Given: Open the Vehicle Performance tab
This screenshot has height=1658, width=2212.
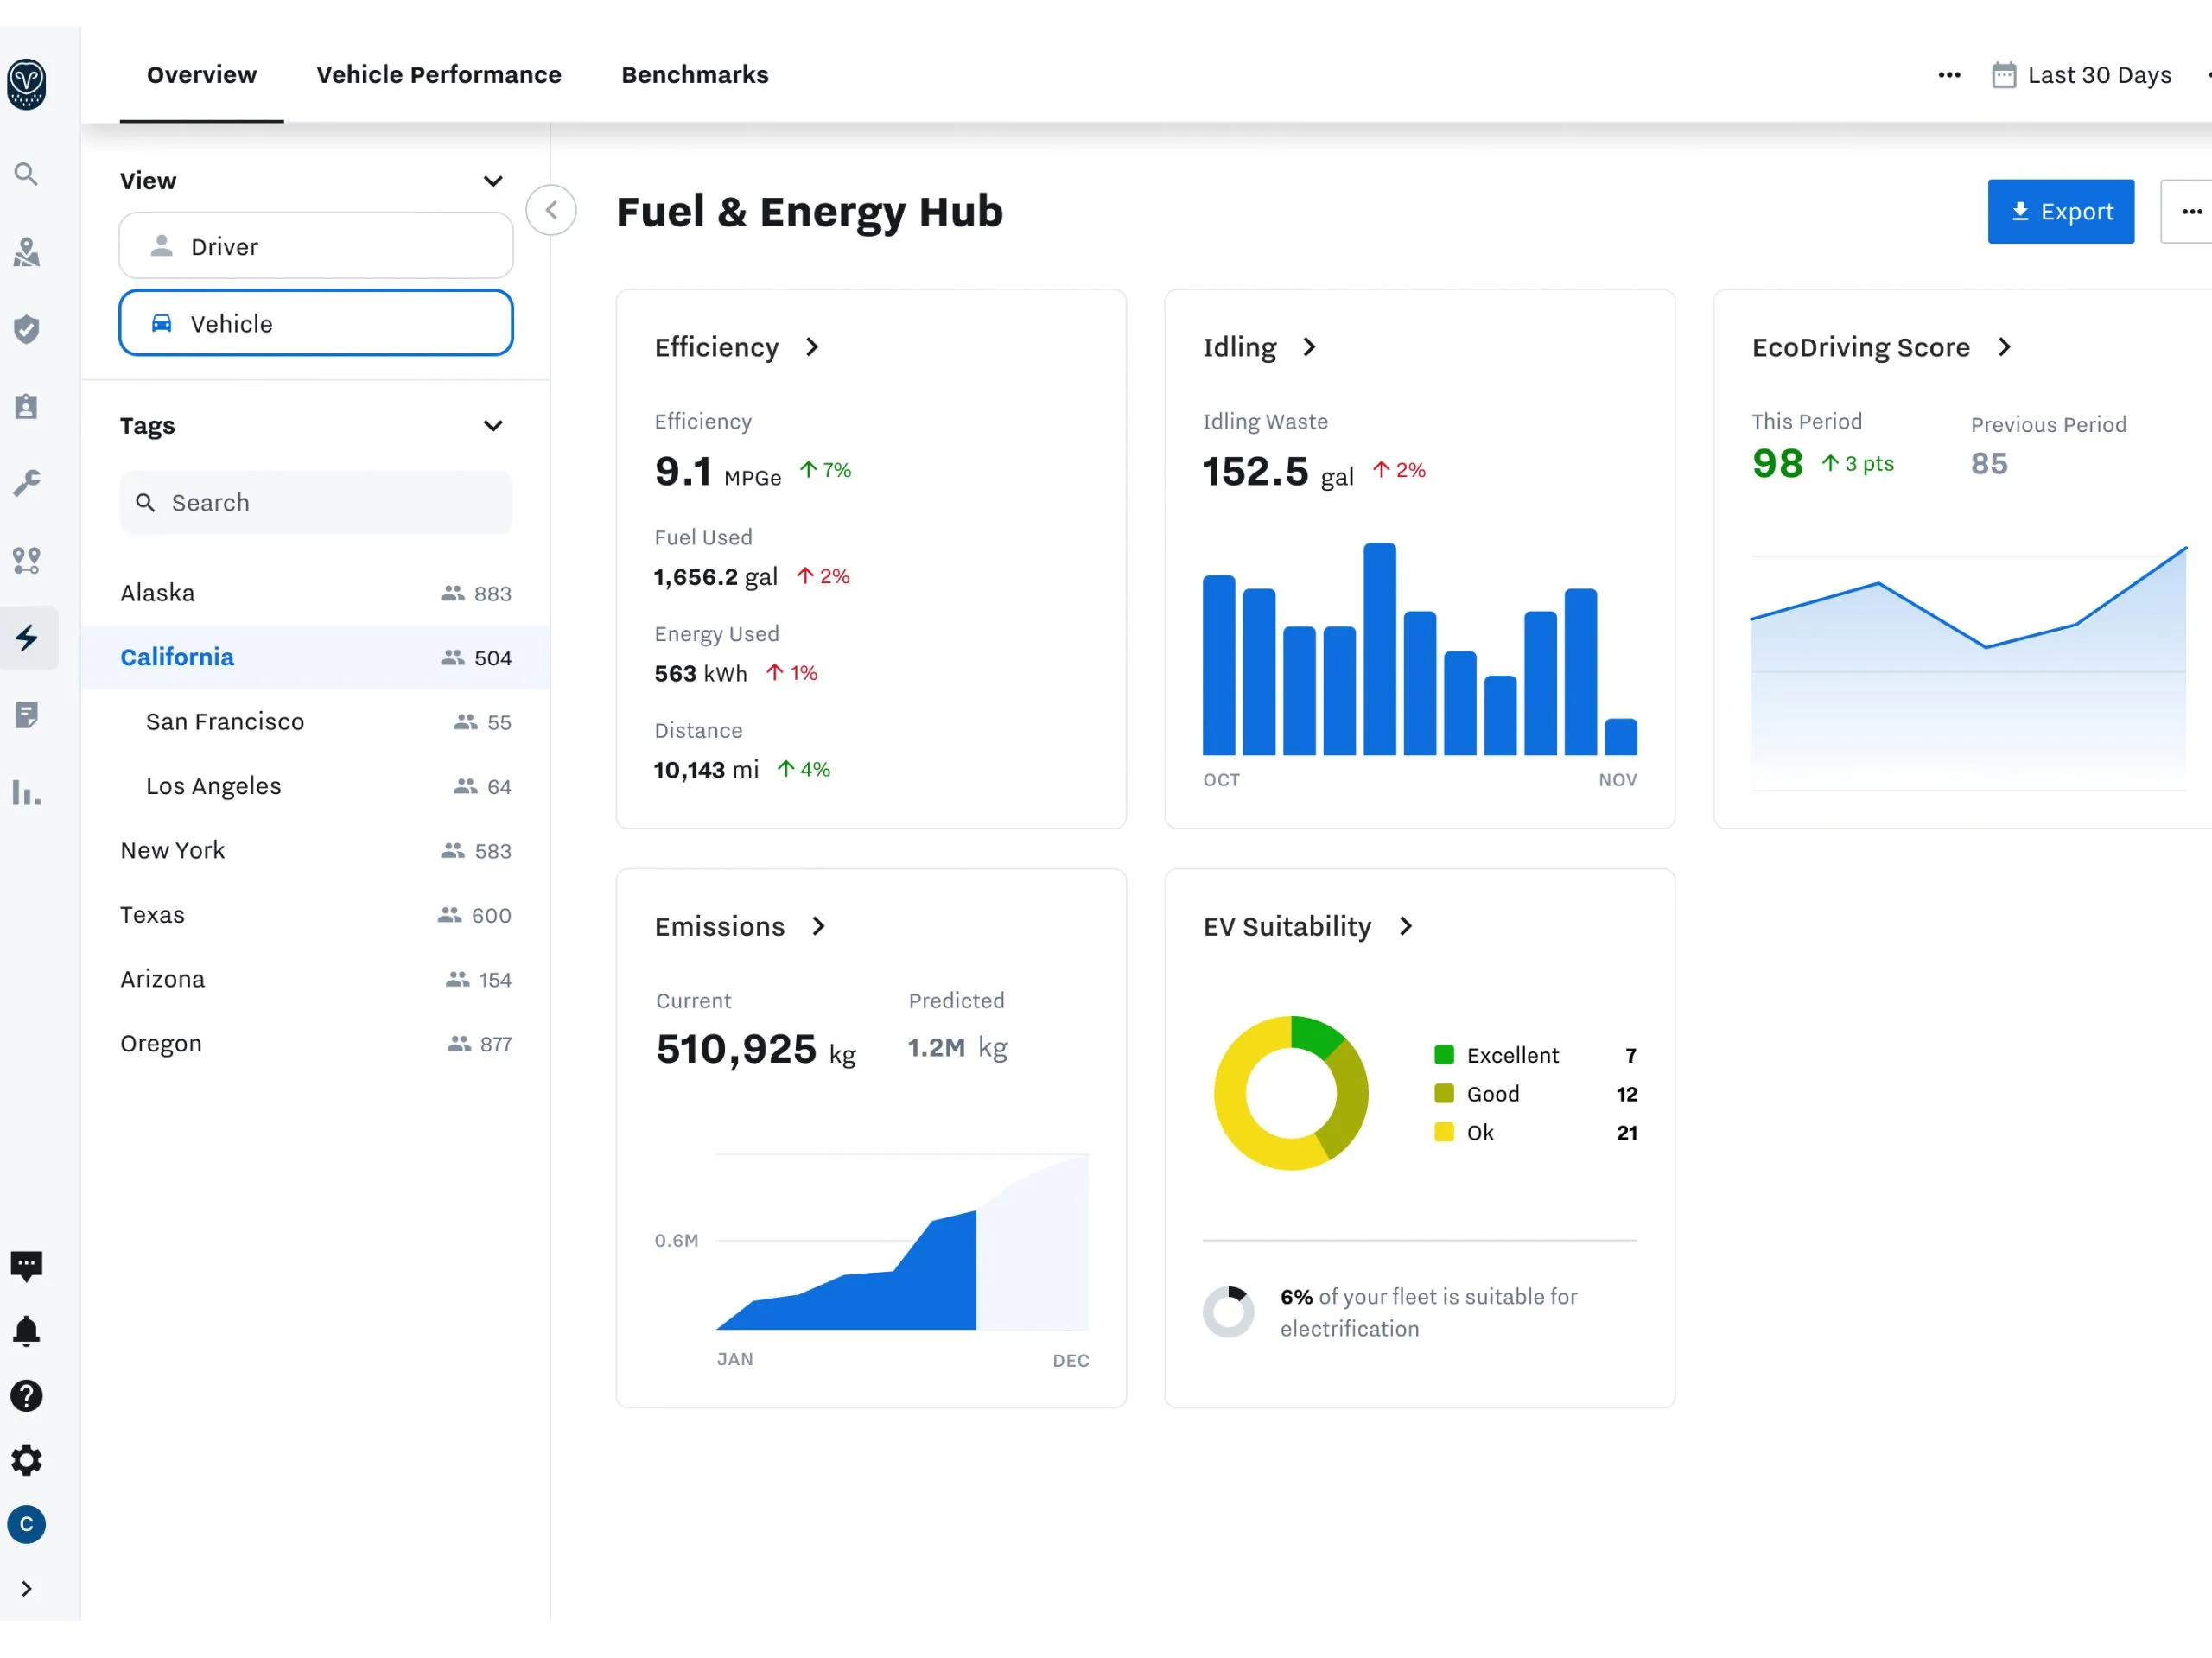Looking at the screenshot, I should click(438, 74).
